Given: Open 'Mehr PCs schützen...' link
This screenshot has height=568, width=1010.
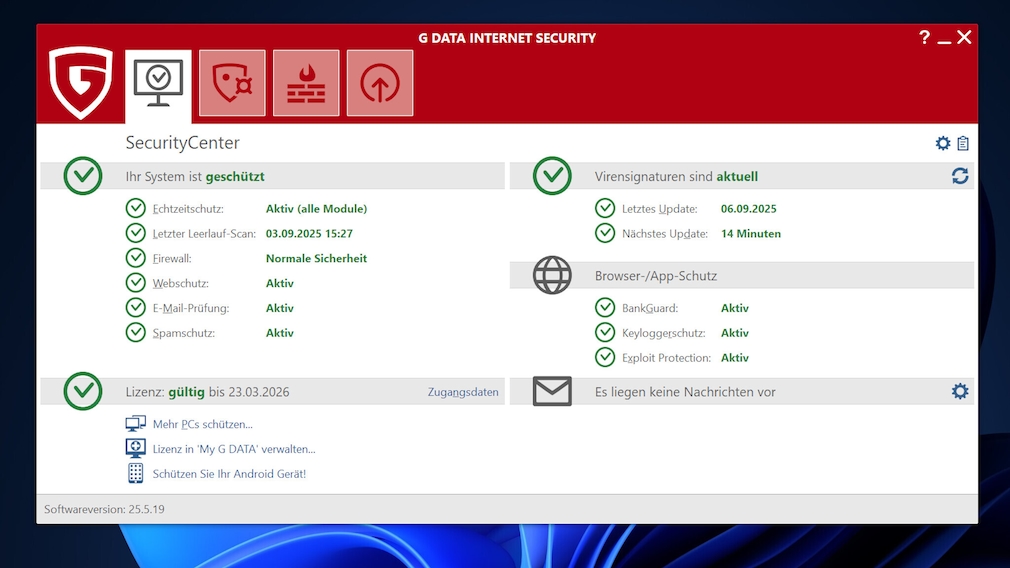Looking at the screenshot, I should 202,424.
